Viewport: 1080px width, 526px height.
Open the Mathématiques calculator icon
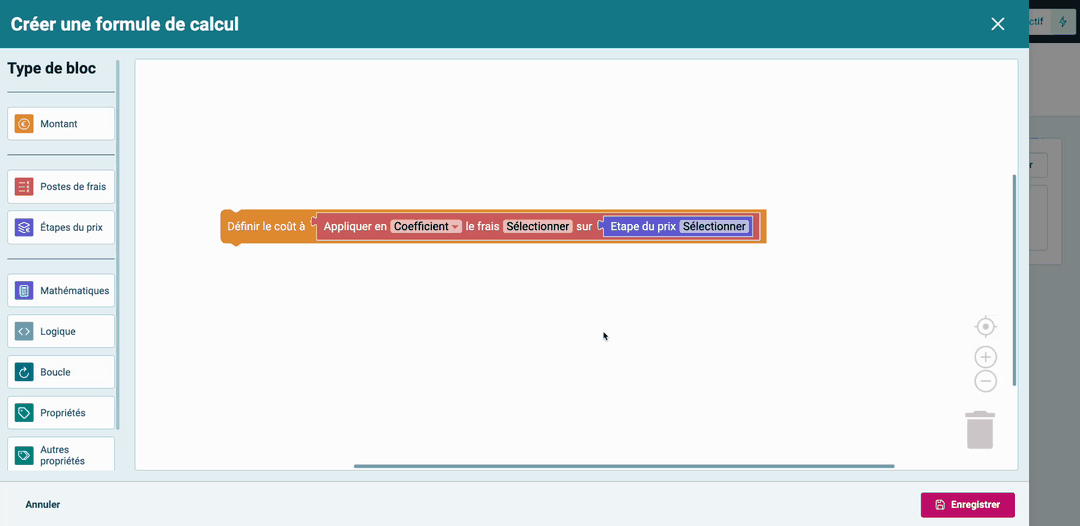point(24,291)
